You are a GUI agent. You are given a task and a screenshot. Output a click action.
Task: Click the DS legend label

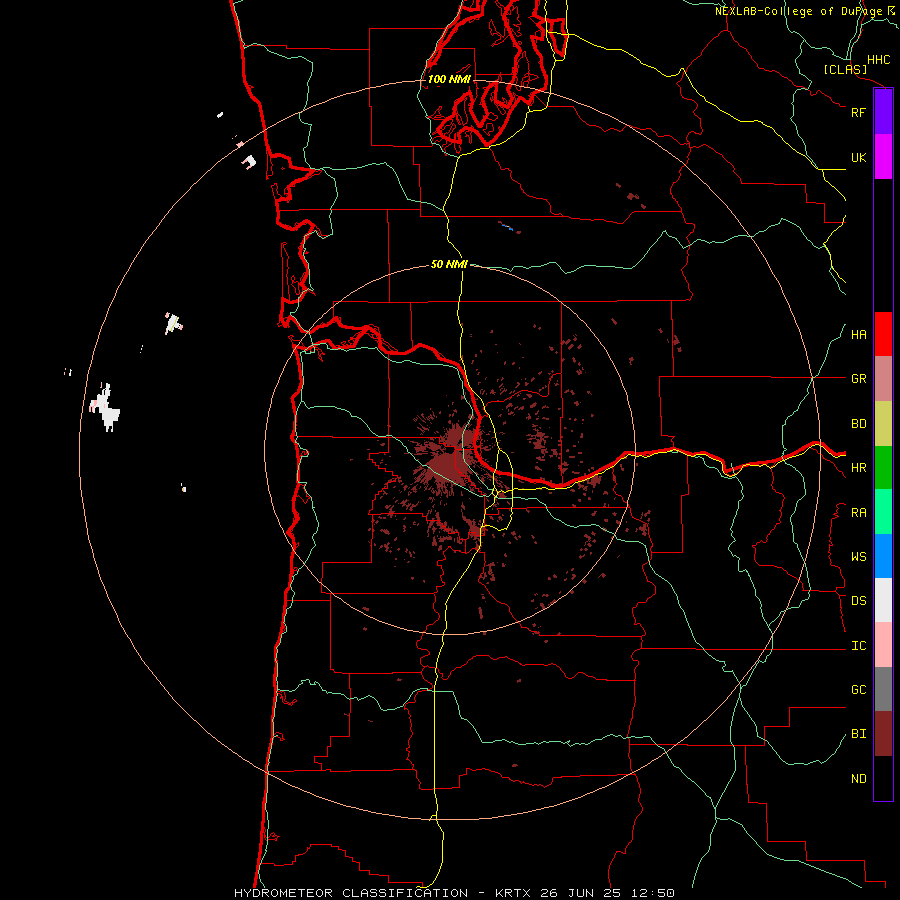[x=858, y=601]
